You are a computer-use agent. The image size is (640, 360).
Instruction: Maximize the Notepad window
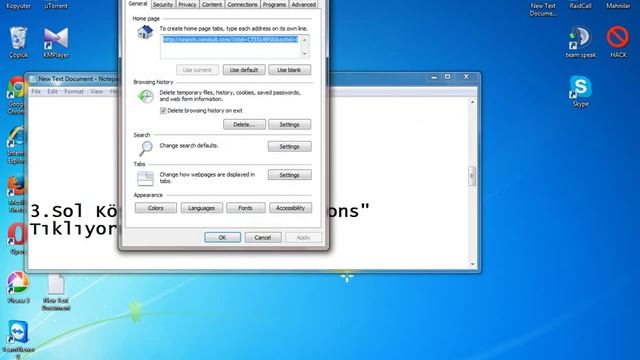(x=447, y=77)
